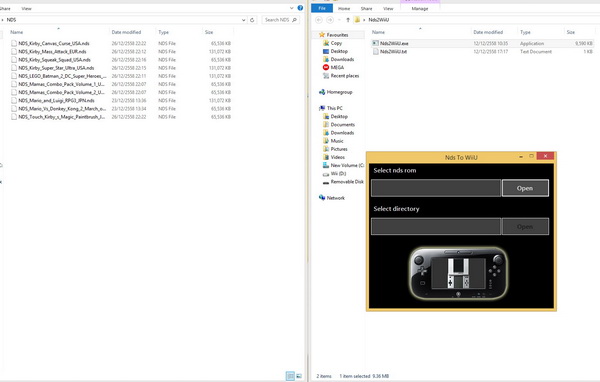
Task: Select Documents under This PC
Action: (x=342, y=125)
